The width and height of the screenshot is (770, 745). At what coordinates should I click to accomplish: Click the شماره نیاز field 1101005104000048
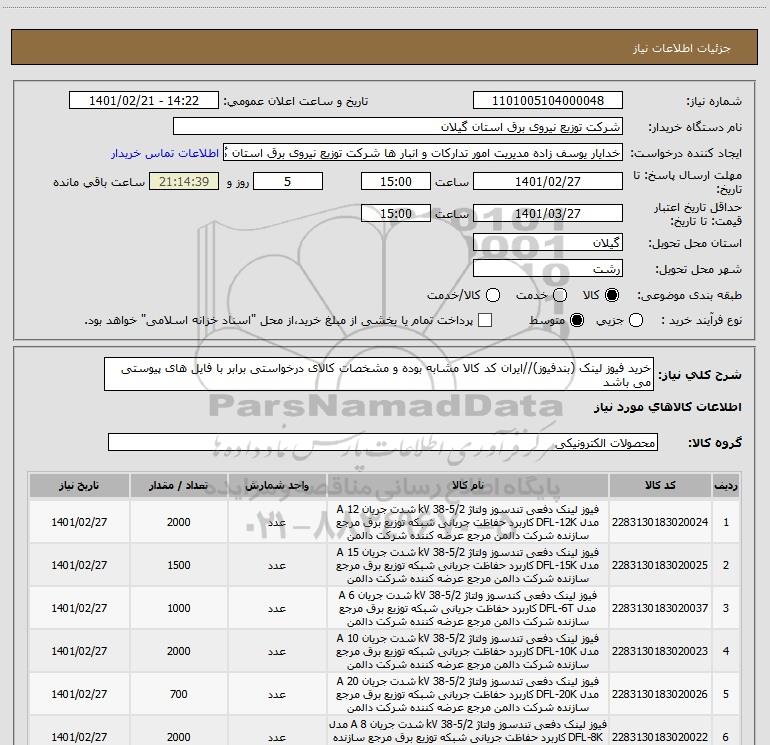pyautogui.click(x=548, y=101)
